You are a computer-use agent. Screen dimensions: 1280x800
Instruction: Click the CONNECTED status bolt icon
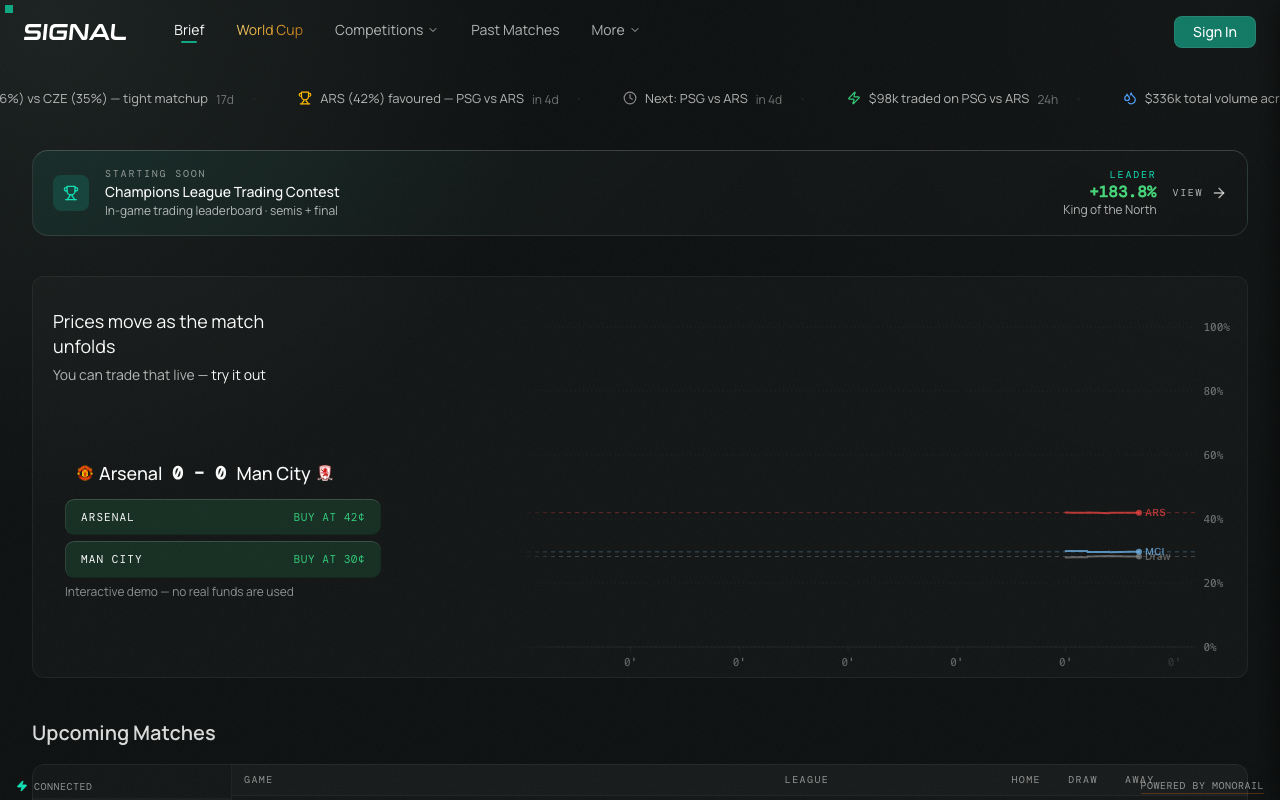point(22,786)
